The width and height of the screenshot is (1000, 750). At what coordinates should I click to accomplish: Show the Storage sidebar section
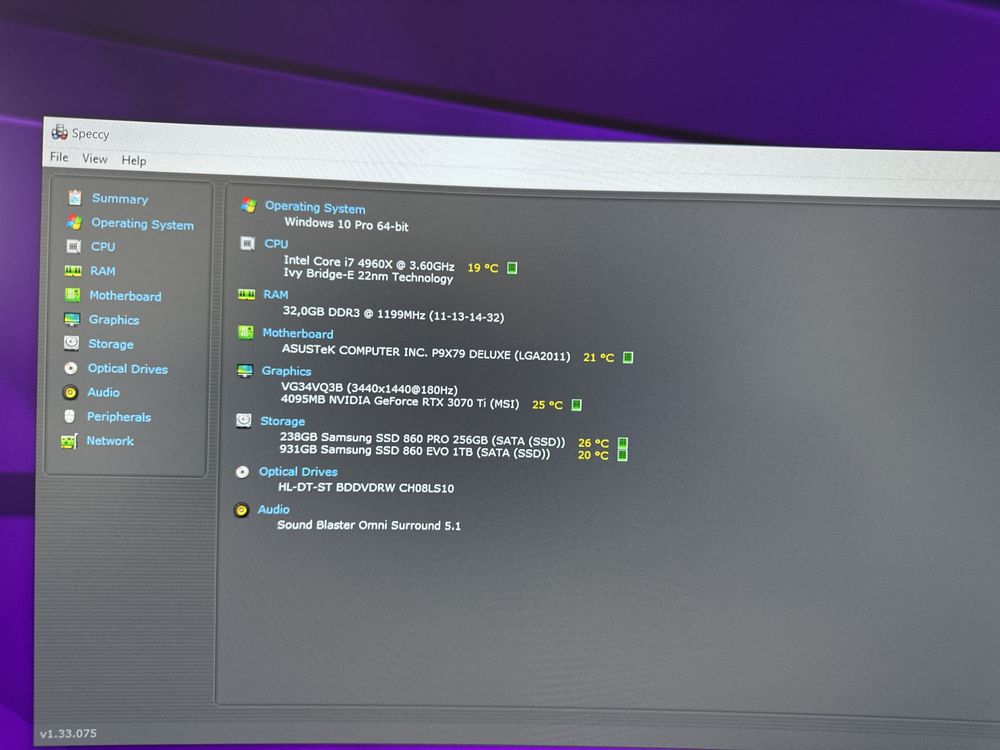click(110, 344)
